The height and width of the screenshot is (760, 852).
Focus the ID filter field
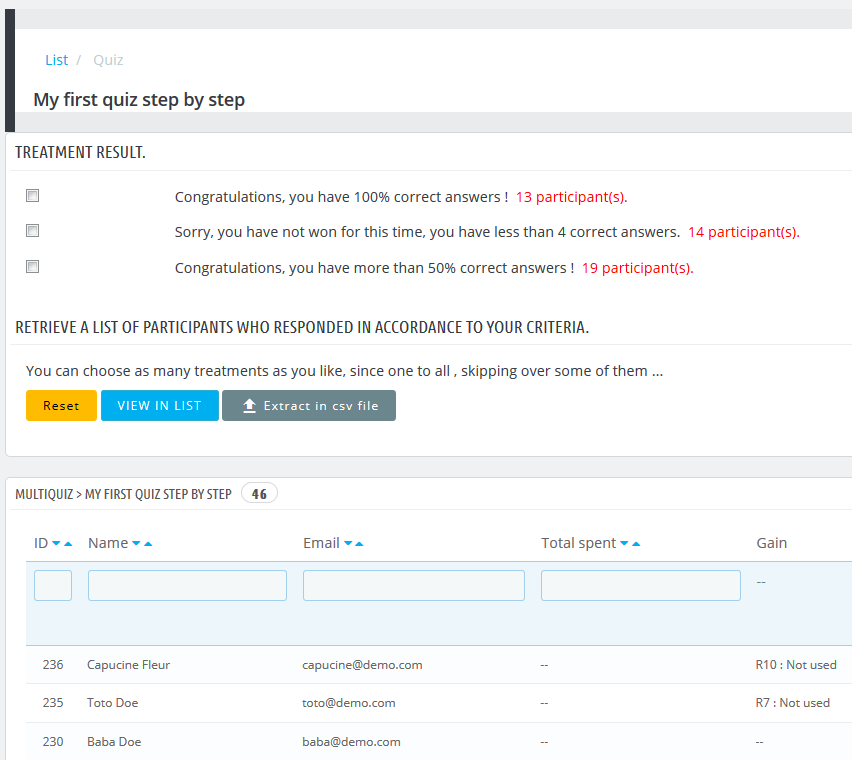[53, 585]
